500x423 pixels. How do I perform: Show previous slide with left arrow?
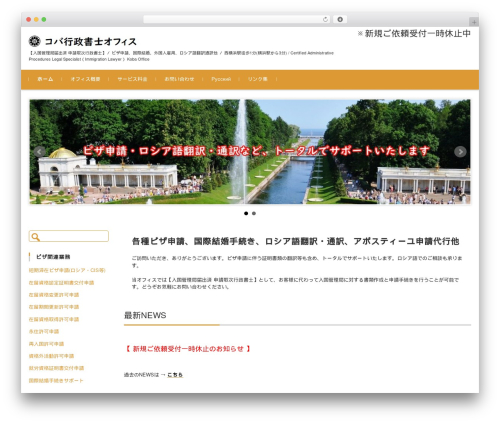(39, 152)
